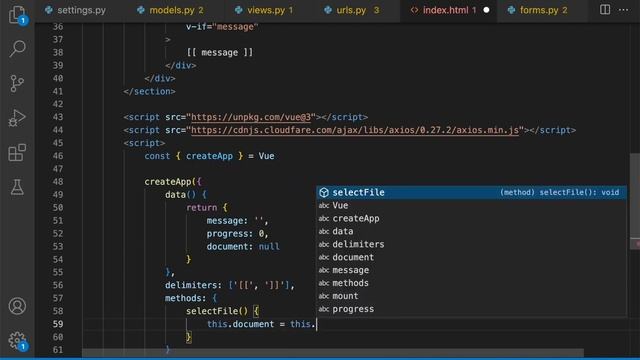The width and height of the screenshot is (640, 360).
Task: Choose the document suggestion
Action: click(x=471, y=257)
